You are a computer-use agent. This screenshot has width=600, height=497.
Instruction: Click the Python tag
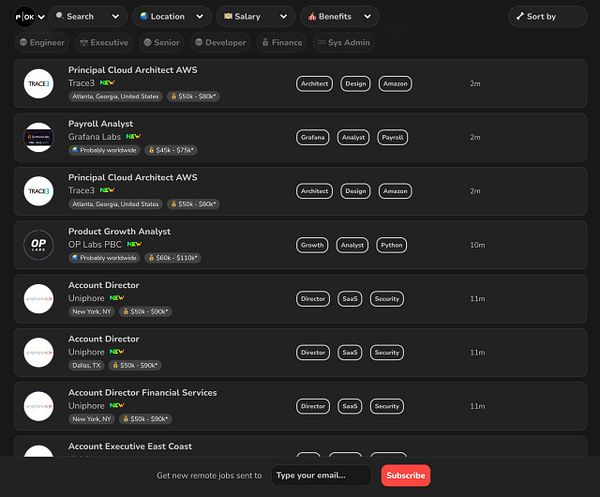click(391, 245)
